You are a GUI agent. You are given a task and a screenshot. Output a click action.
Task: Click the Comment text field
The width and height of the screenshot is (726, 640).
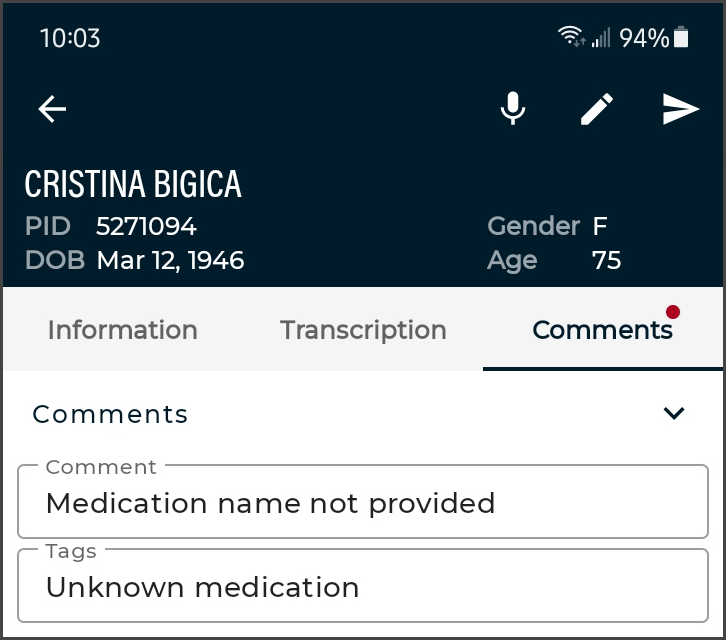coord(362,502)
